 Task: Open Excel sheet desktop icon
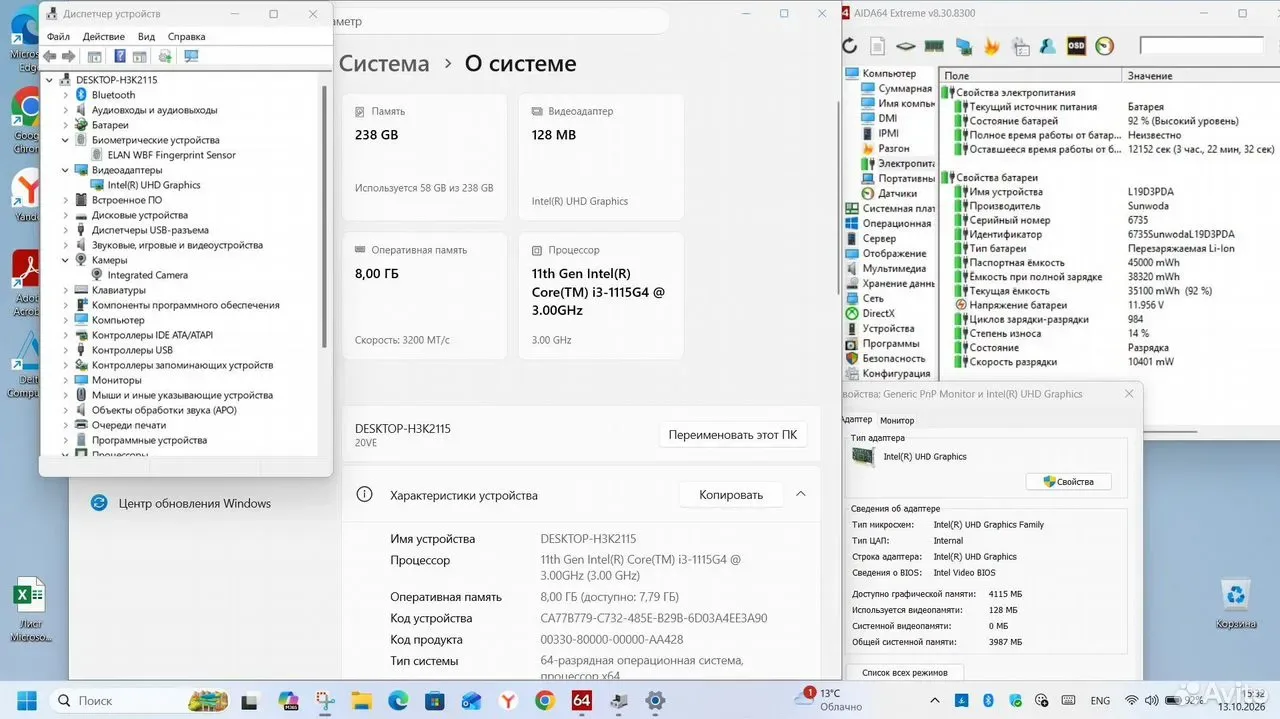click(29, 609)
